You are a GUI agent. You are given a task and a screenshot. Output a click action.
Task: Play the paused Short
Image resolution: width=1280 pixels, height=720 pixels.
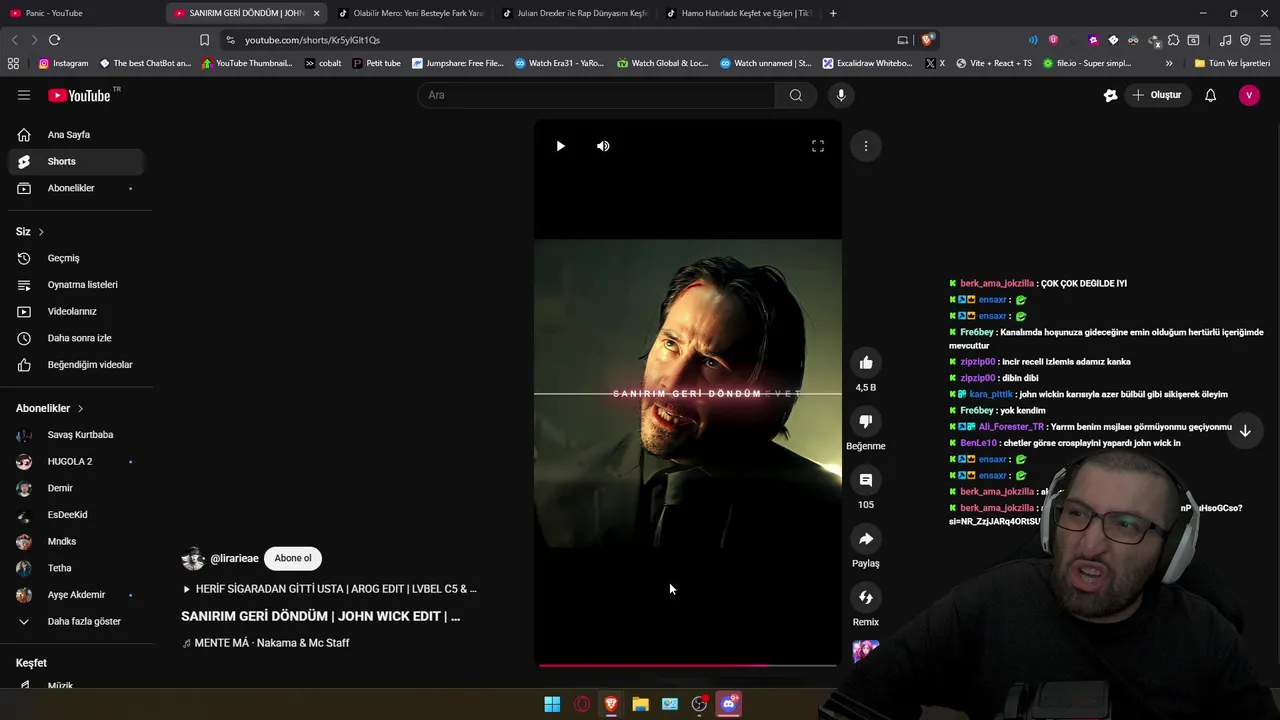click(560, 146)
